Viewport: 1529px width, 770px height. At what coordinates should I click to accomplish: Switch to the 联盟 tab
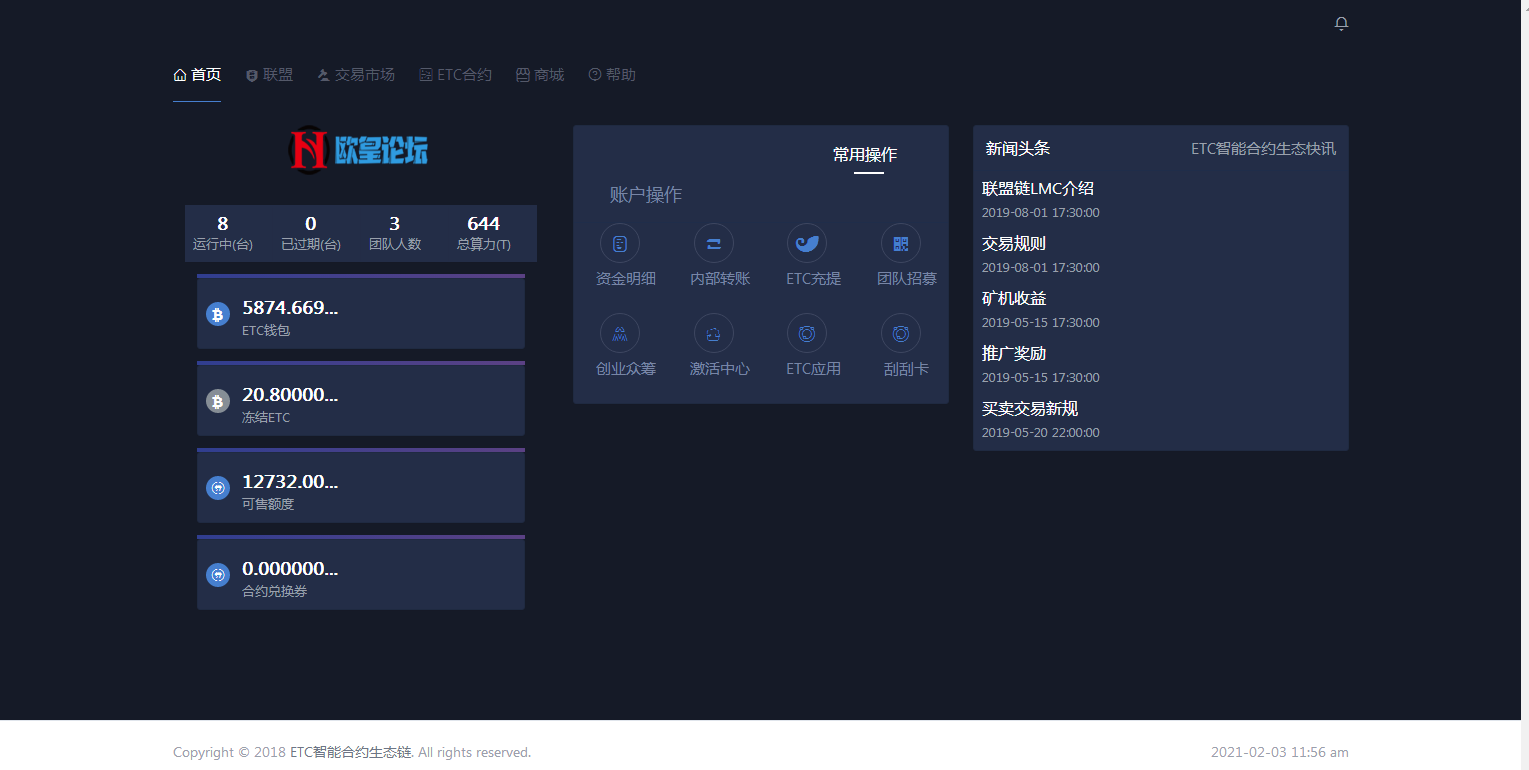tap(268, 73)
